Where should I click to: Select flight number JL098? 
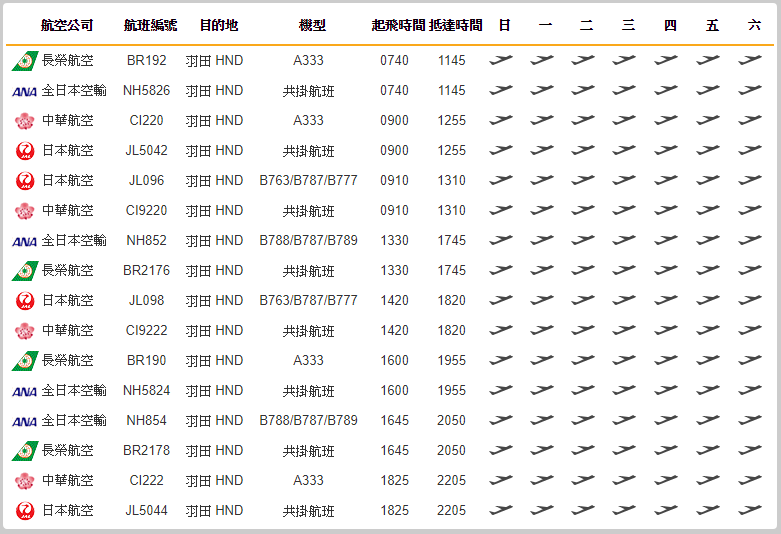click(x=146, y=300)
